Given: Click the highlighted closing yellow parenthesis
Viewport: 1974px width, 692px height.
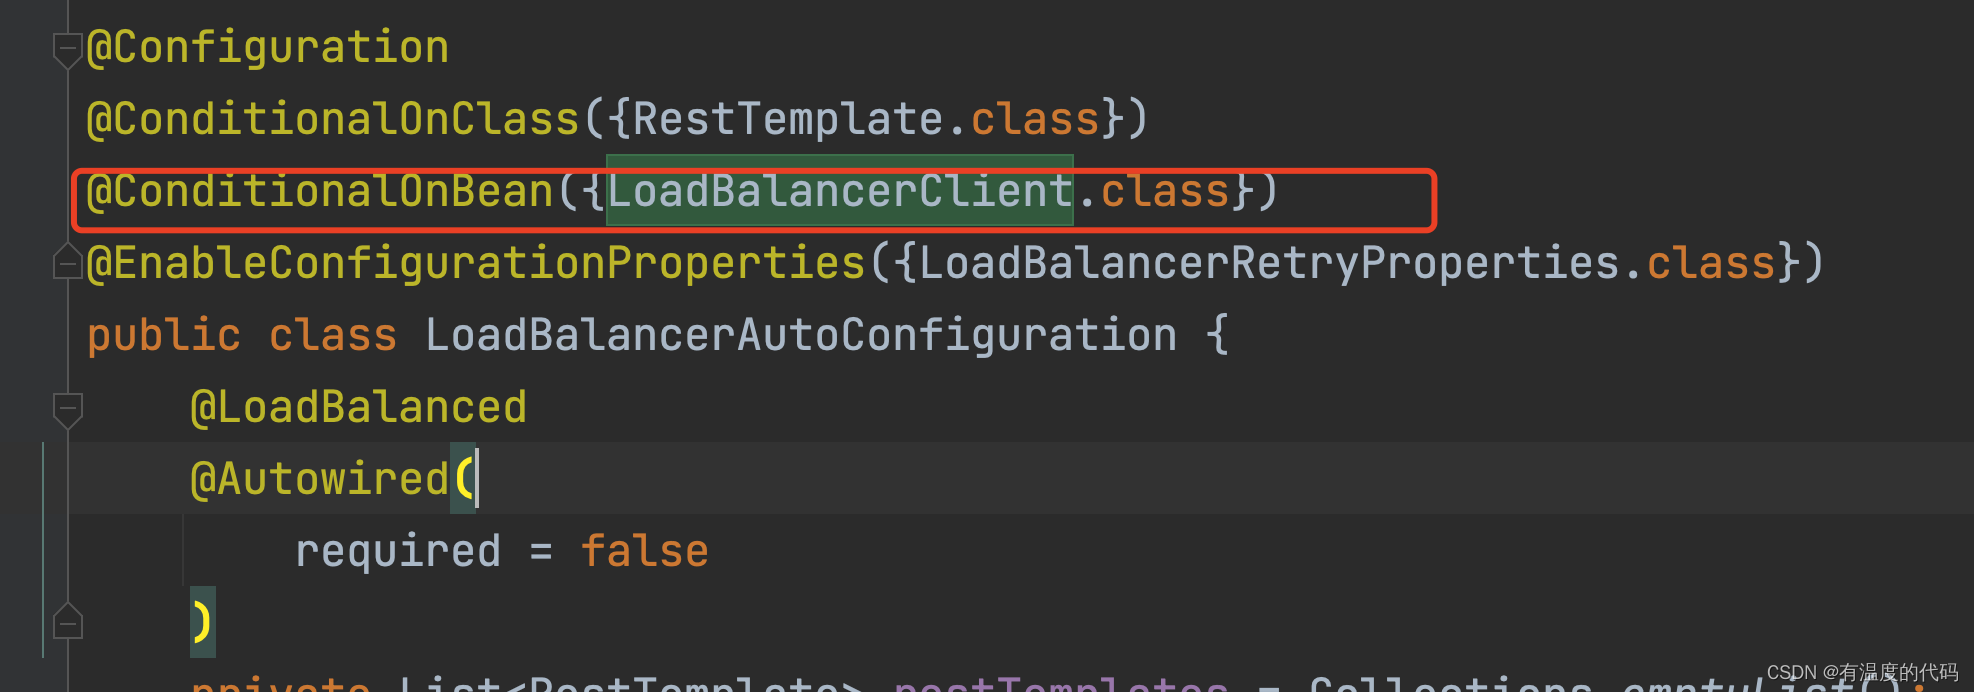Looking at the screenshot, I should pyautogui.click(x=203, y=622).
